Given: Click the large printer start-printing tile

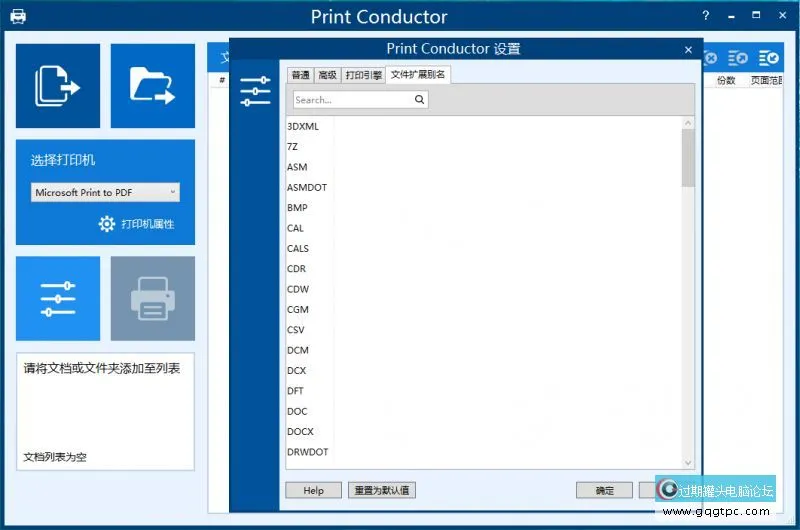Looking at the screenshot, I should 152,298.
